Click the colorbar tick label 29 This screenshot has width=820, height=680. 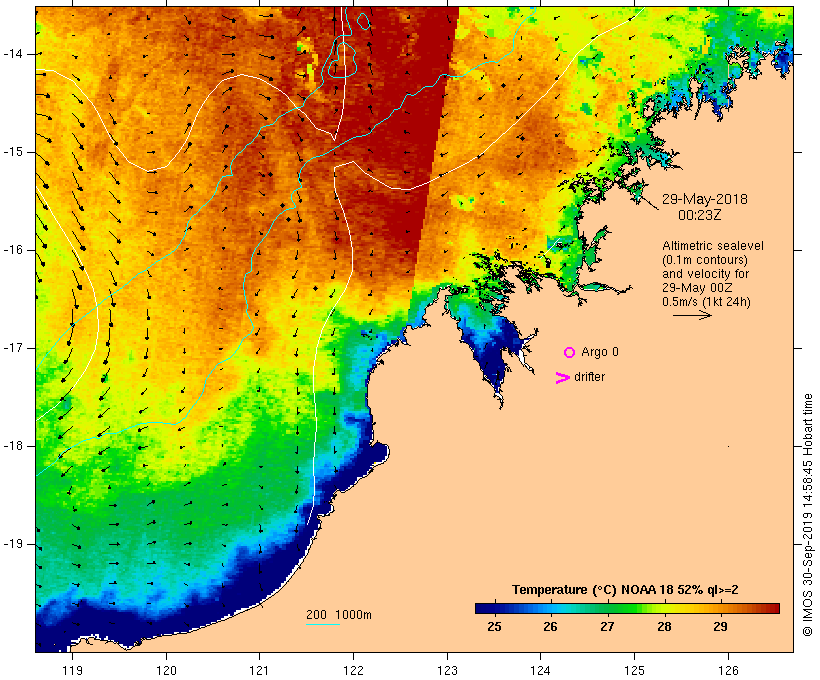coord(720,627)
